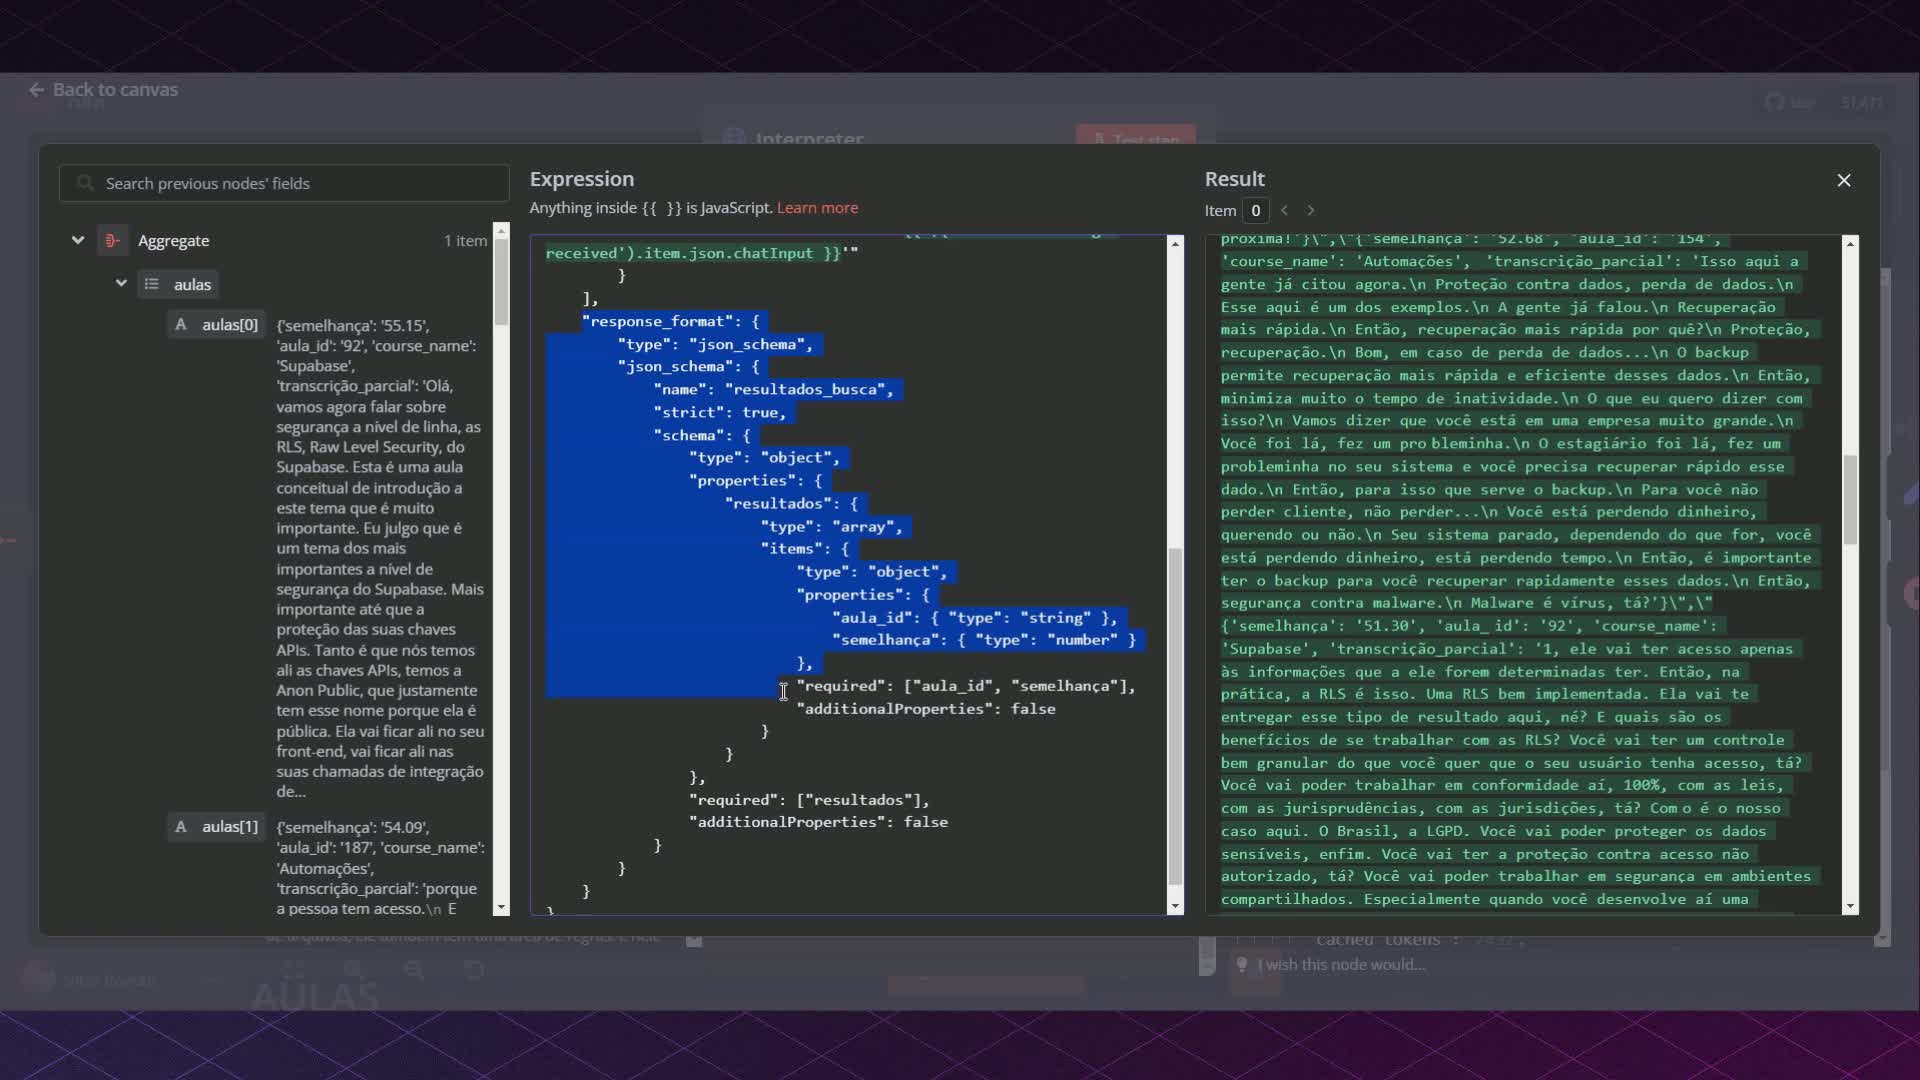
Task: Click the string type icon of aulas[0]
Action: pyautogui.click(x=181, y=325)
